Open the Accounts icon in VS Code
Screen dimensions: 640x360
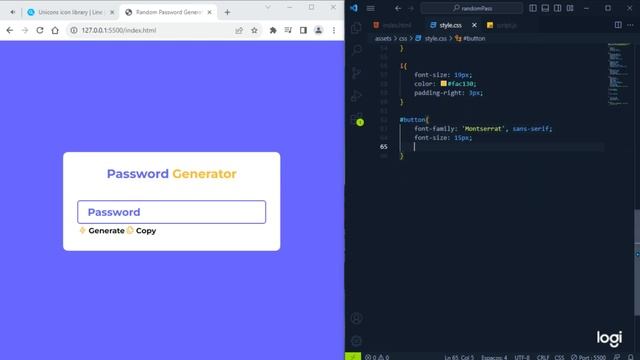click(356, 318)
